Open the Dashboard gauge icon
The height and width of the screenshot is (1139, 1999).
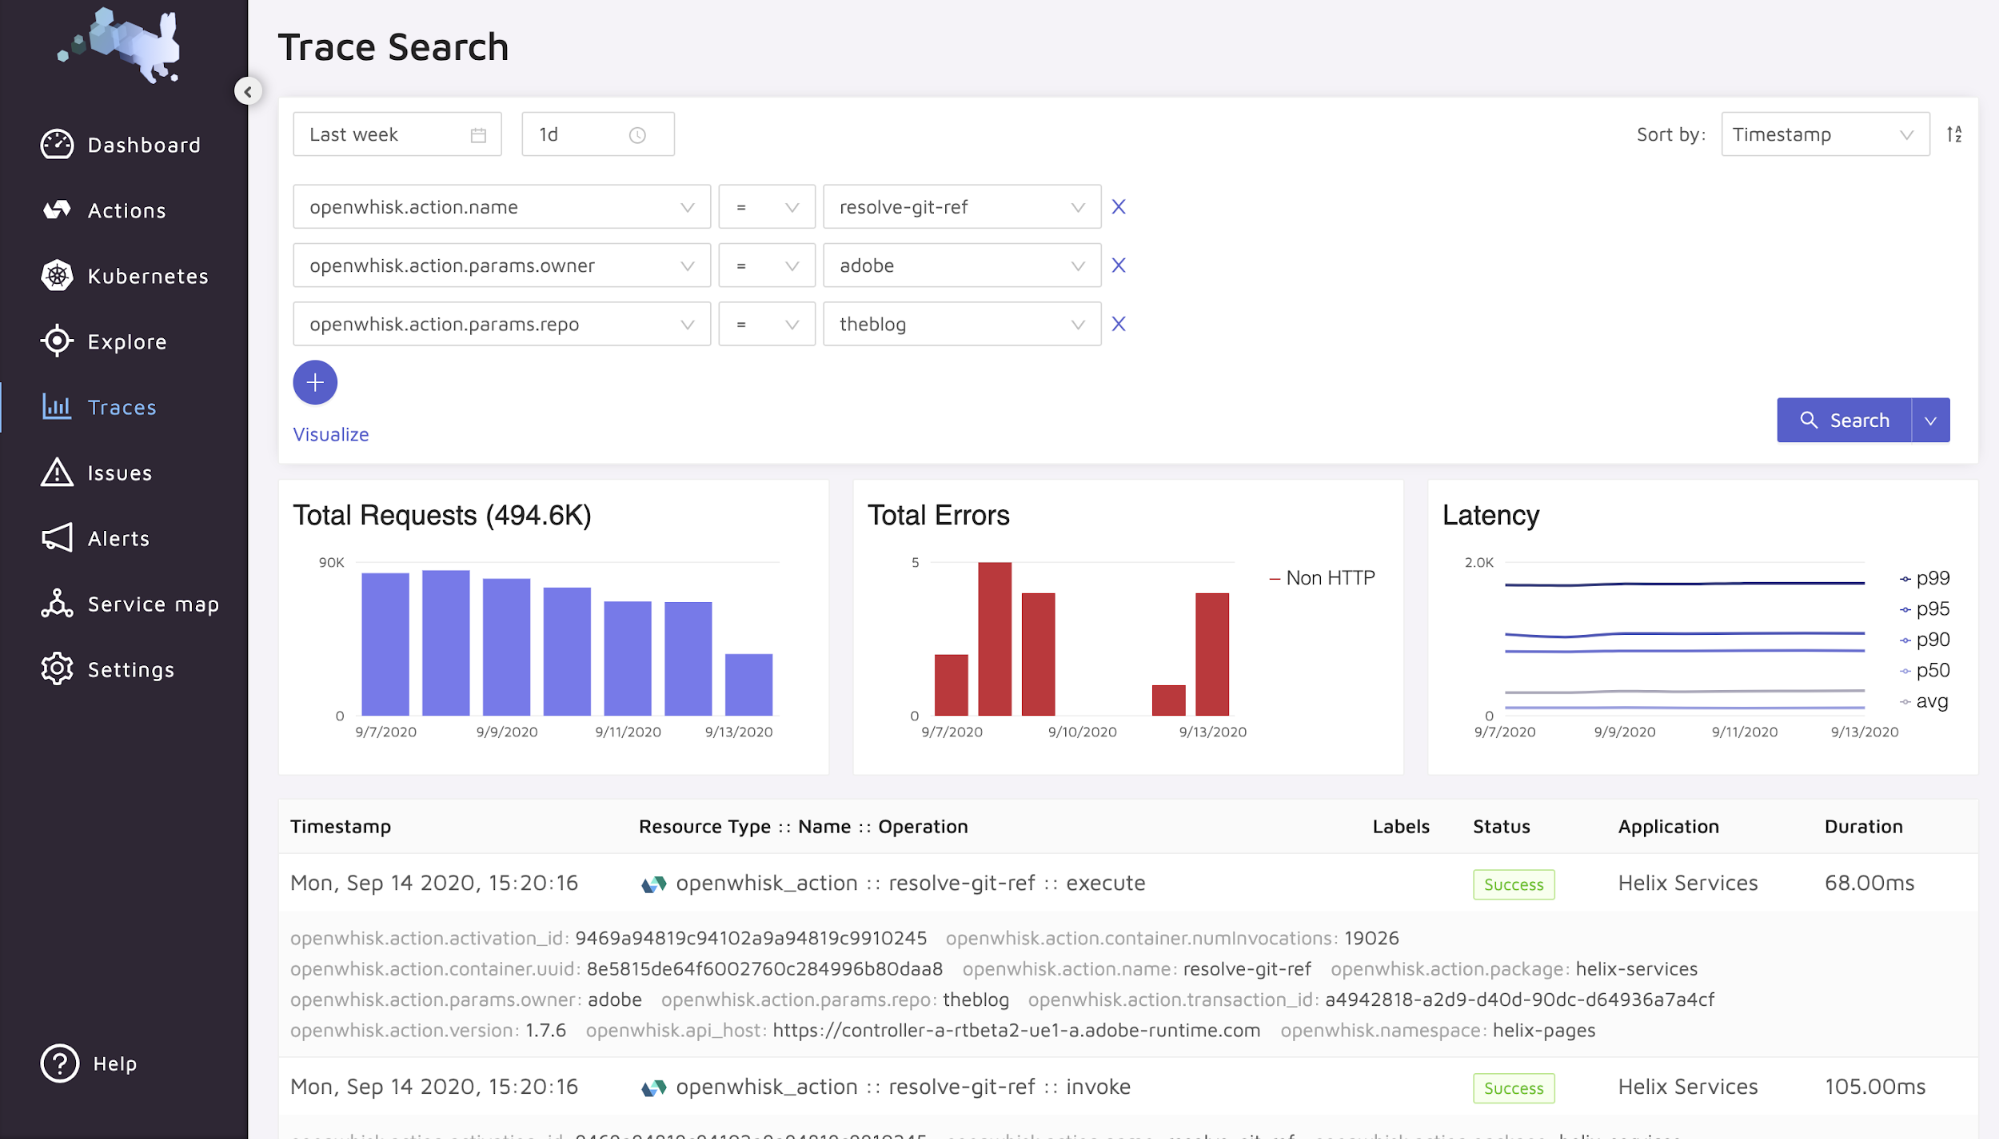[x=57, y=145]
